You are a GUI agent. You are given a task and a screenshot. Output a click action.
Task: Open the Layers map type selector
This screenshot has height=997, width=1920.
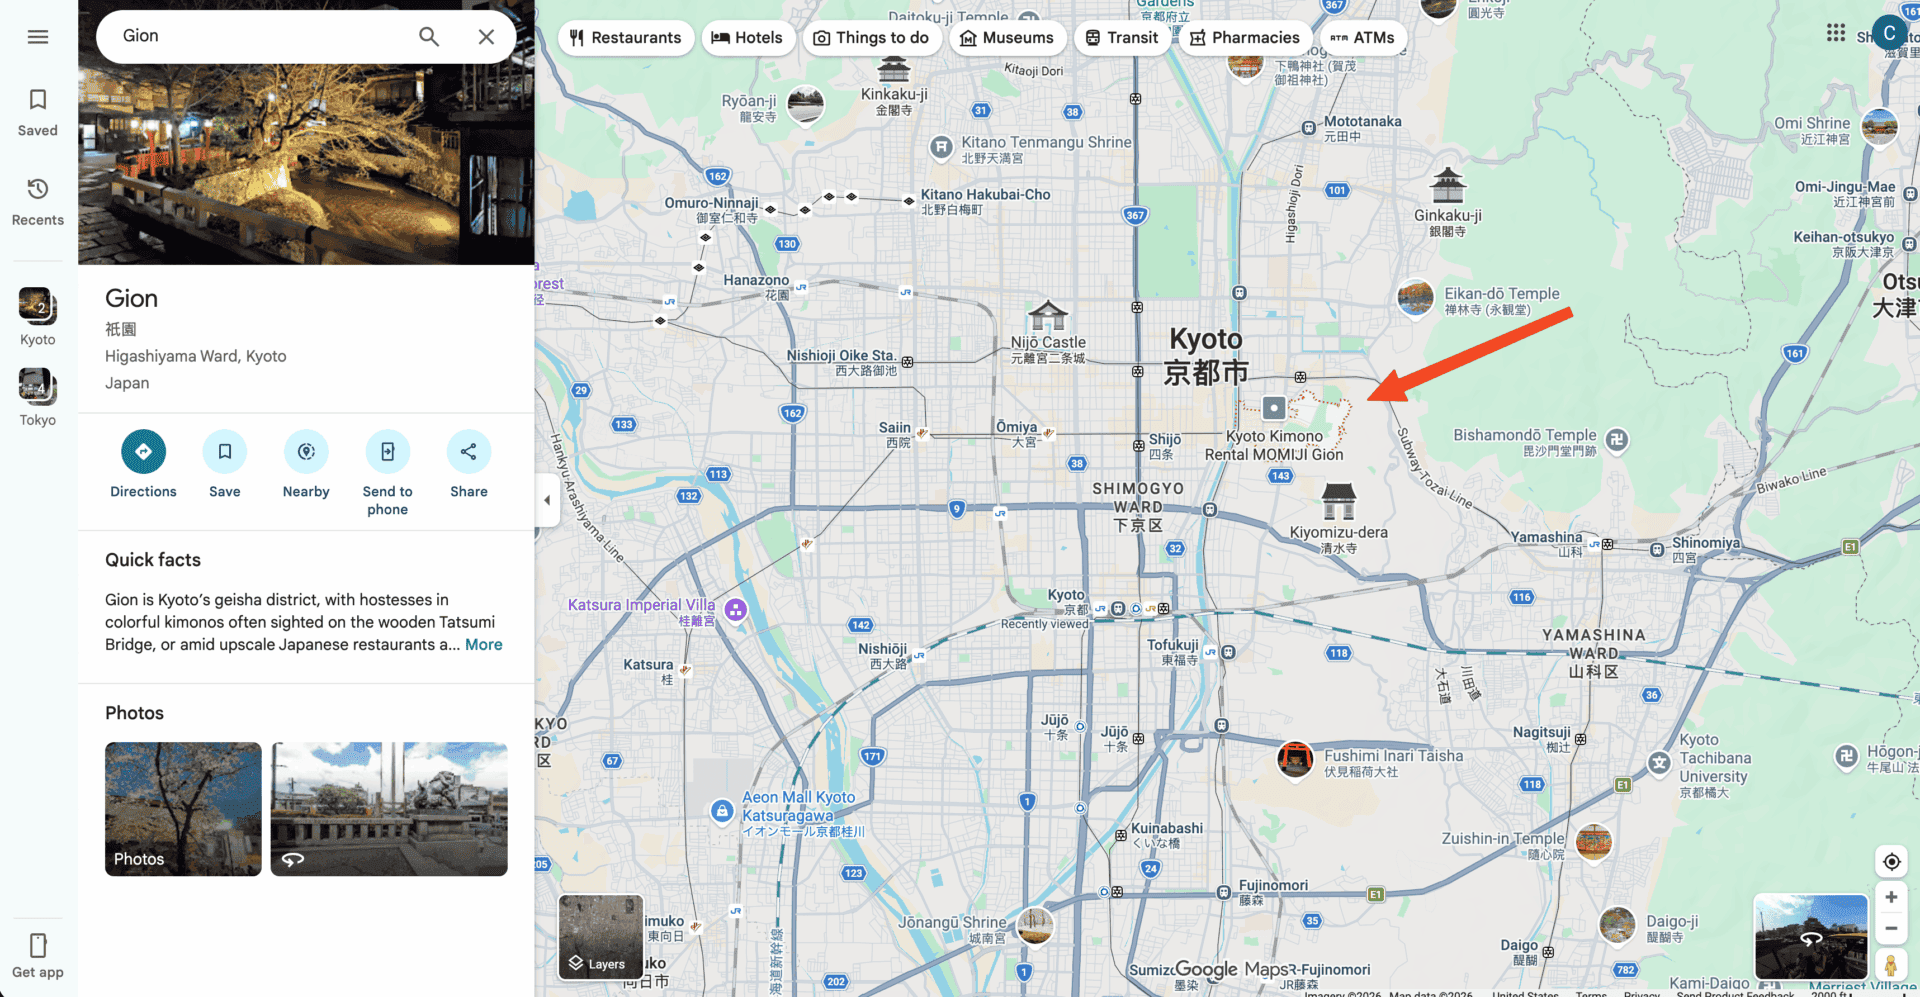[x=600, y=937]
